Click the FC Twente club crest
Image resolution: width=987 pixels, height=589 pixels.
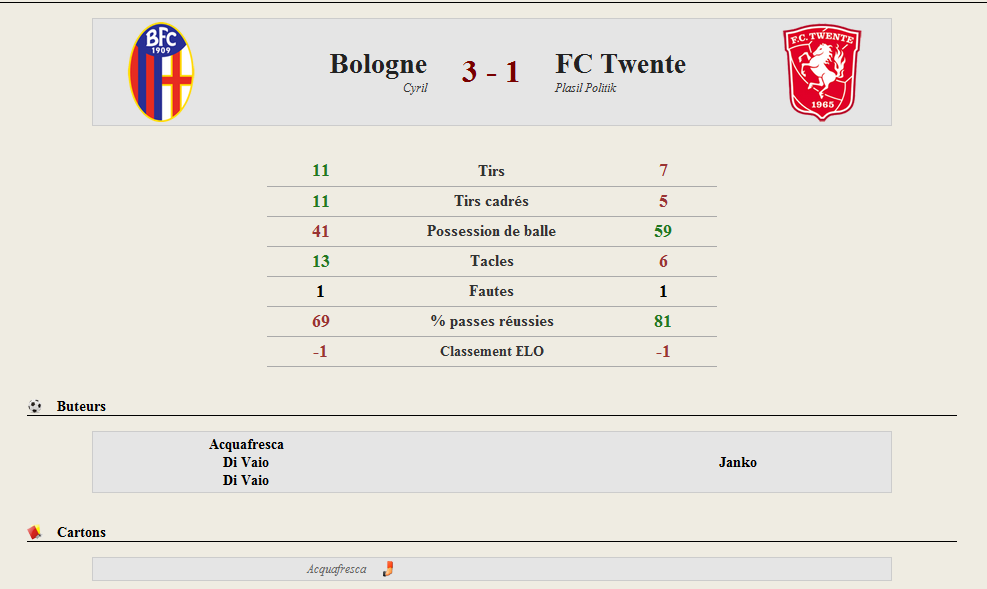click(821, 72)
